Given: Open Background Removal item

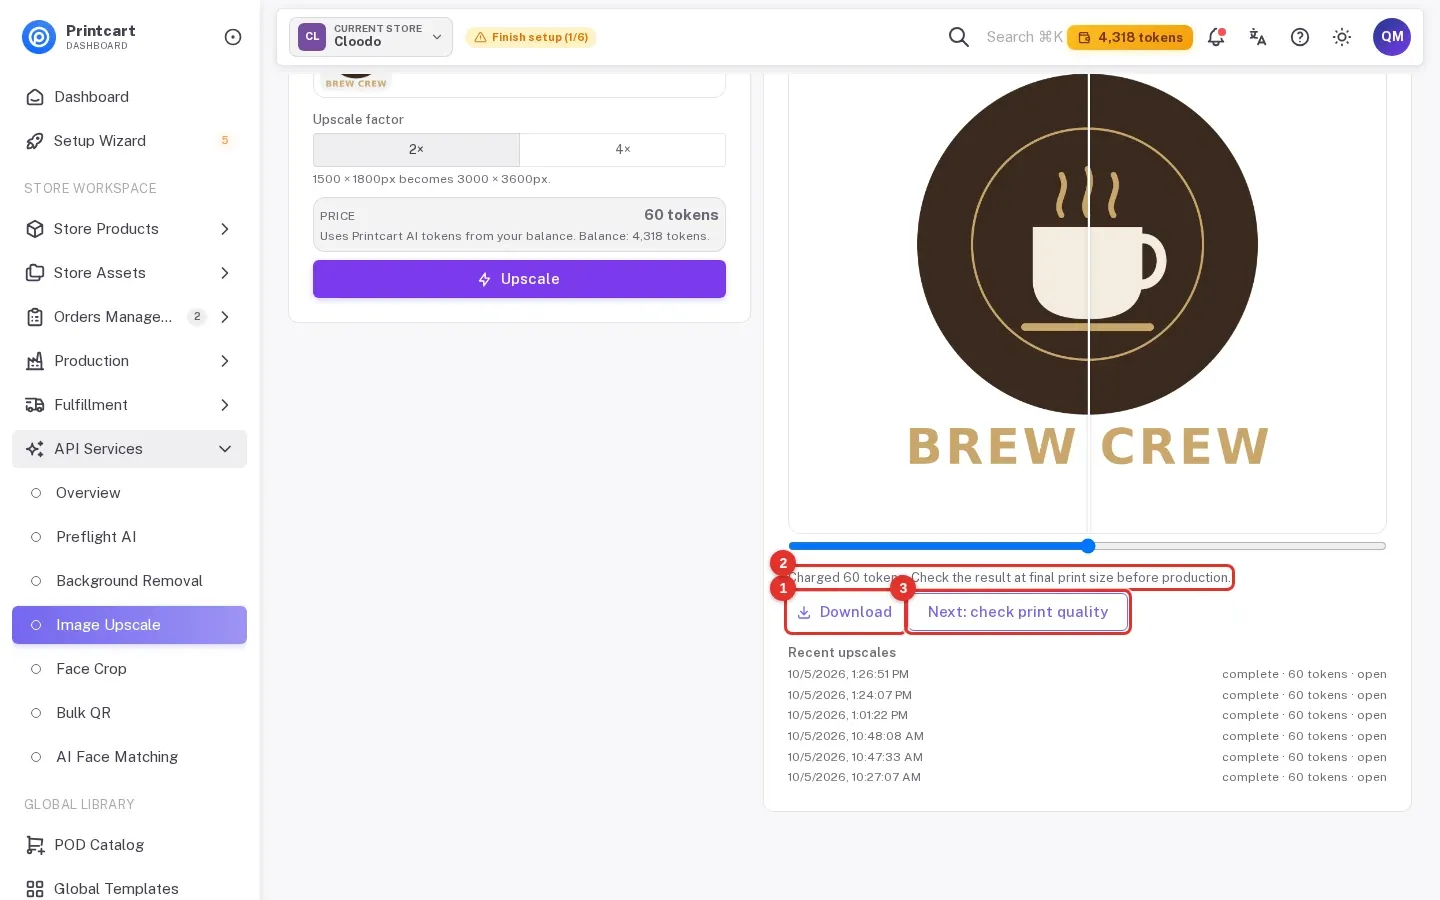Looking at the screenshot, I should (130, 581).
